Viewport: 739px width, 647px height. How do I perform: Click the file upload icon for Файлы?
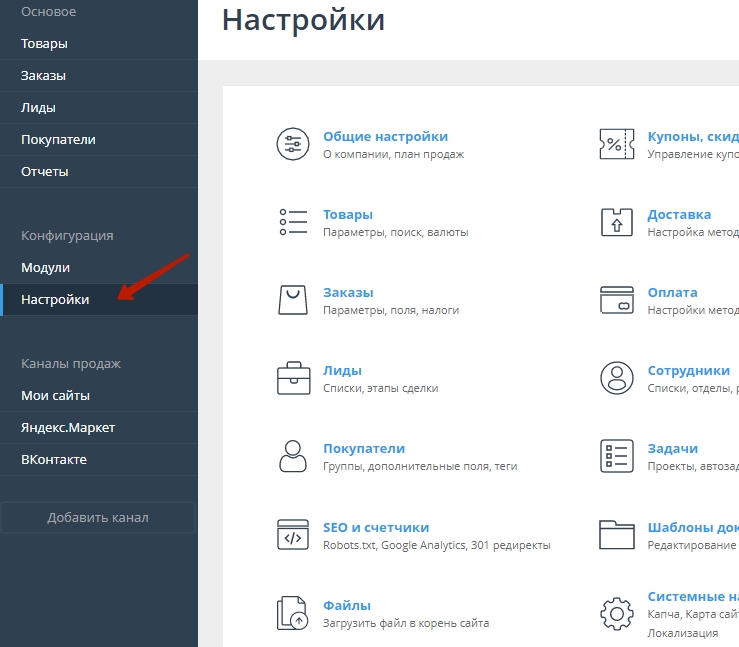point(293,613)
